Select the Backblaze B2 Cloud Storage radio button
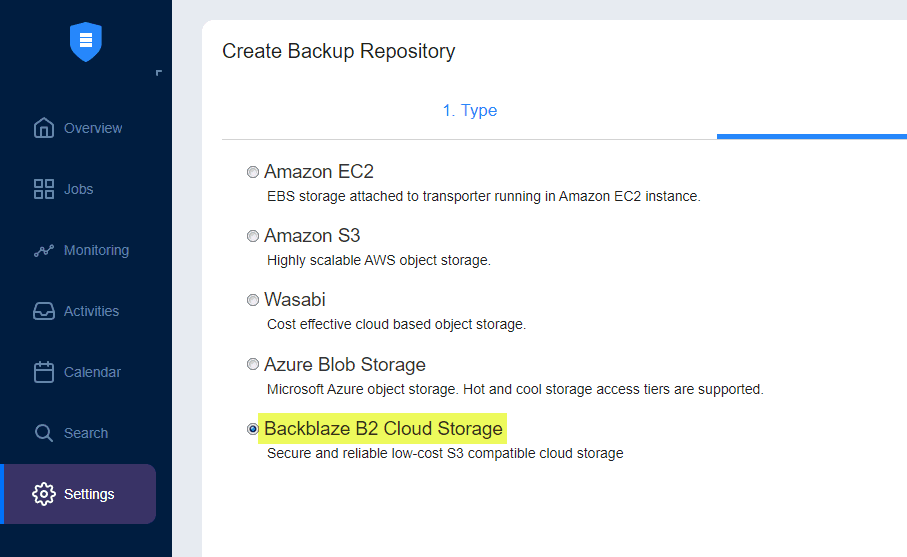 253,429
